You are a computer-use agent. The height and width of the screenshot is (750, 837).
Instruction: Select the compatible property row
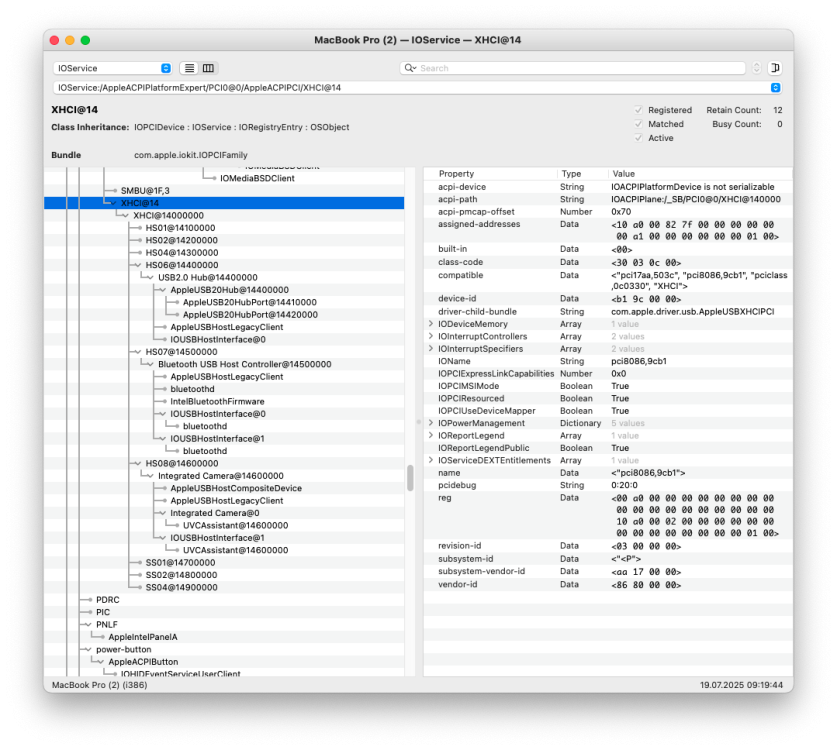608,281
